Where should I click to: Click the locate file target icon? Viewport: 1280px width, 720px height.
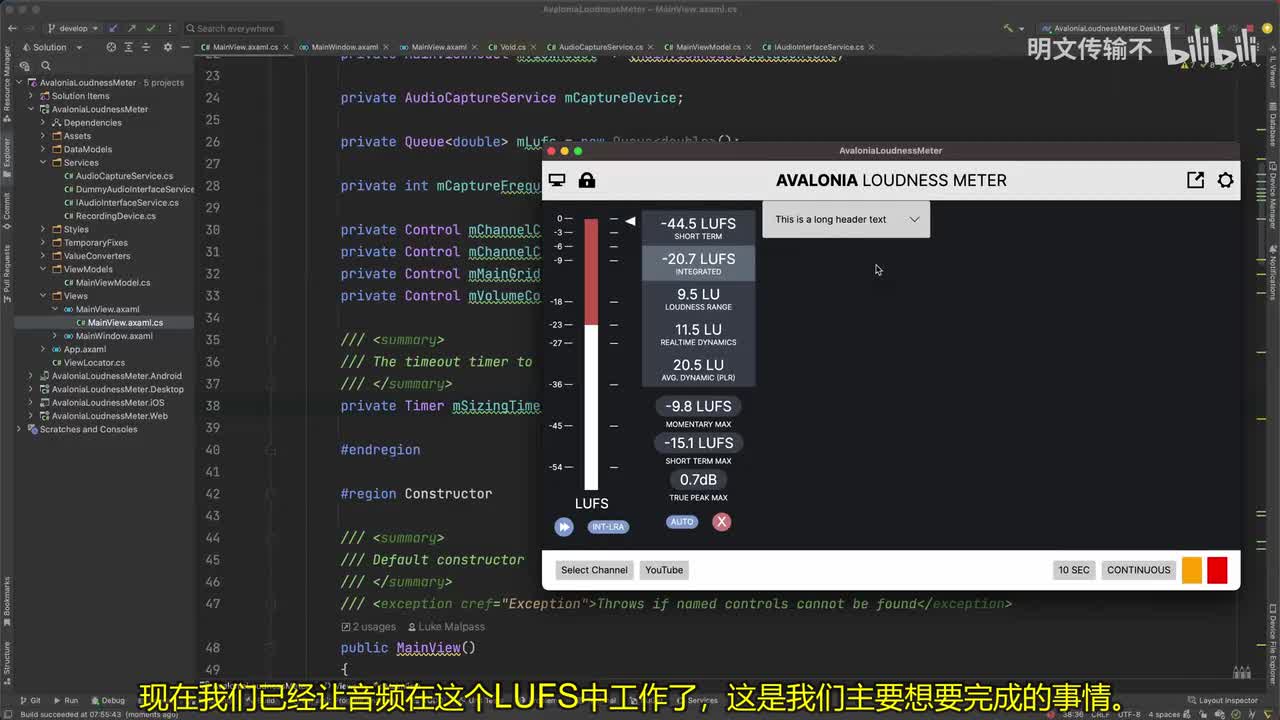(111, 47)
